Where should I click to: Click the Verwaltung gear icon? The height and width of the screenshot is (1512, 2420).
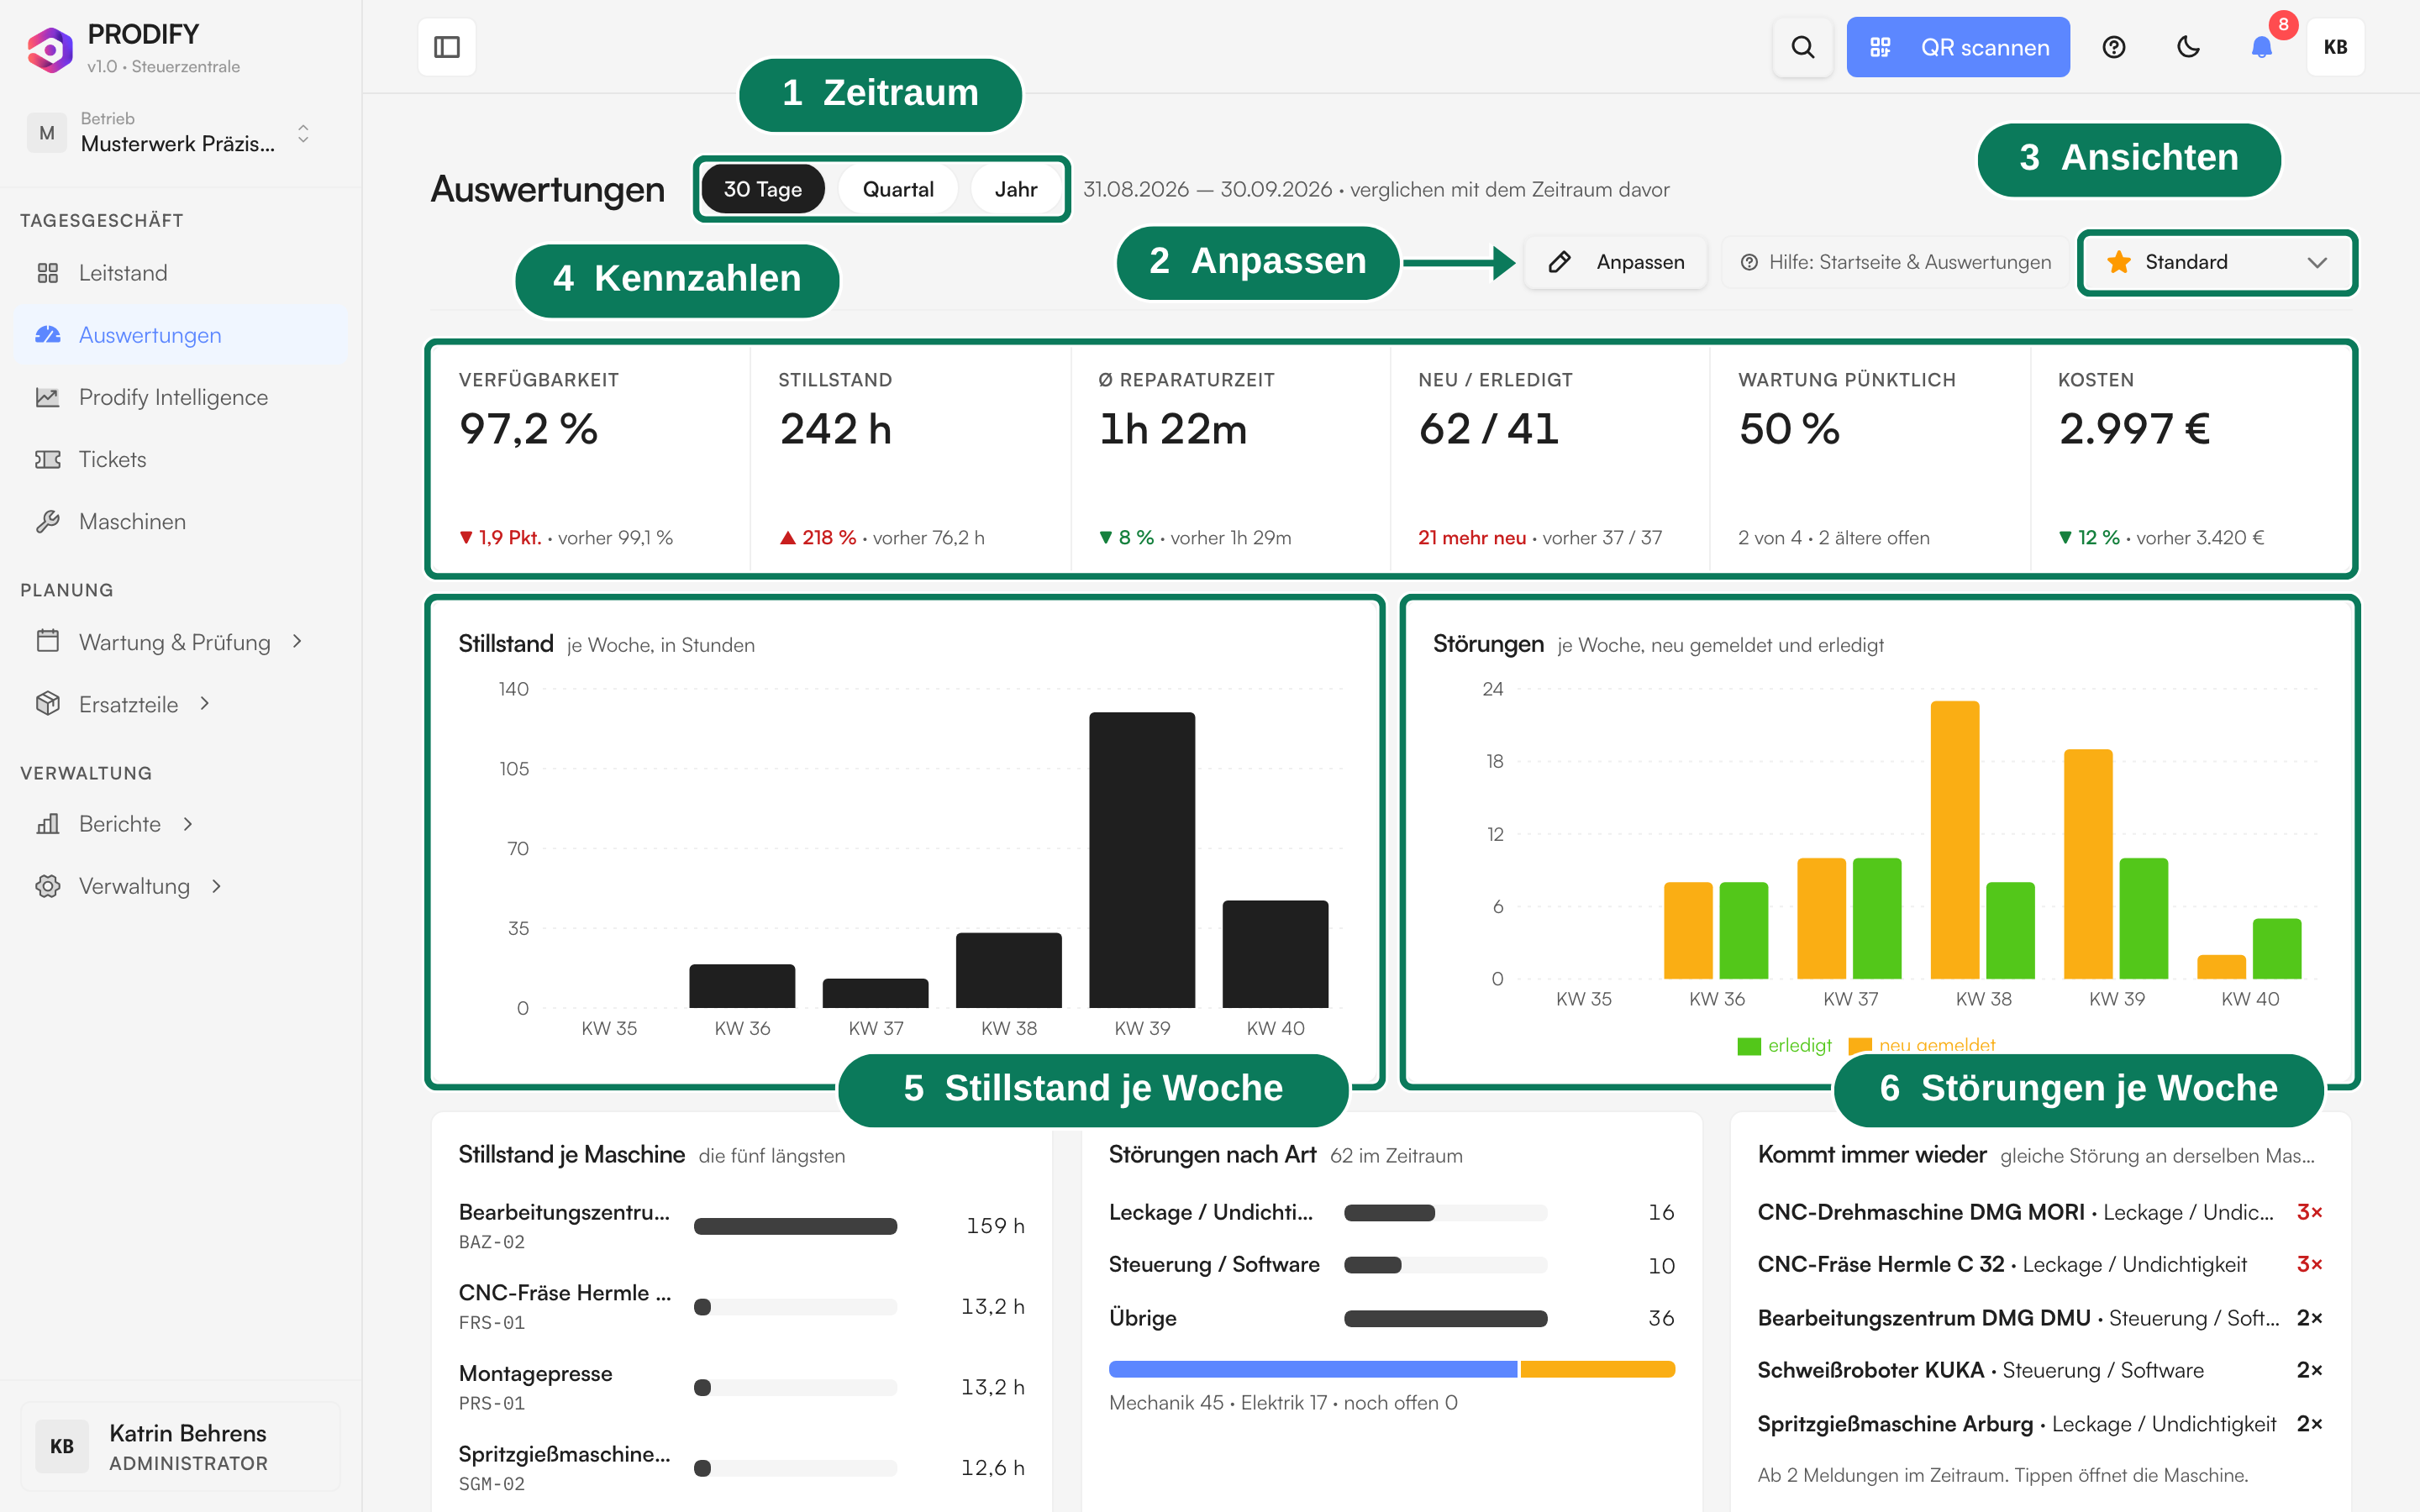pos(47,886)
